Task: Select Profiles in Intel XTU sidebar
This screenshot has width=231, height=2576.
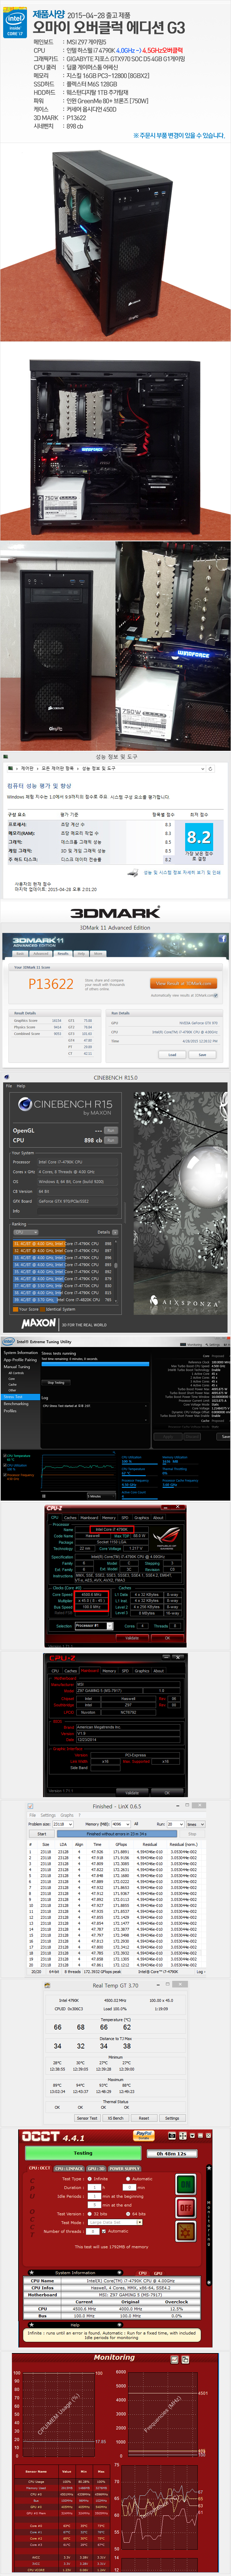Action: pos(10,1411)
